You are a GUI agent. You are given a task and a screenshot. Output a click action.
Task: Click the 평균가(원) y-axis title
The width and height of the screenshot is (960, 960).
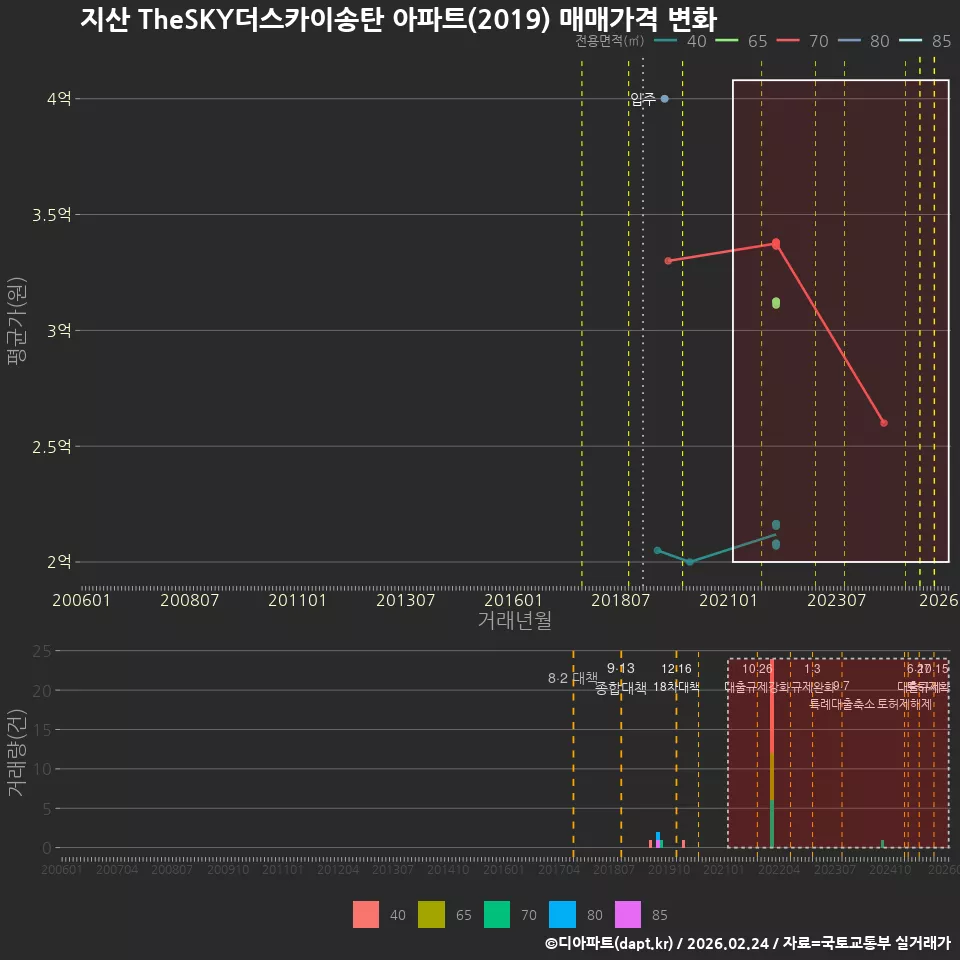(x=17, y=321)
